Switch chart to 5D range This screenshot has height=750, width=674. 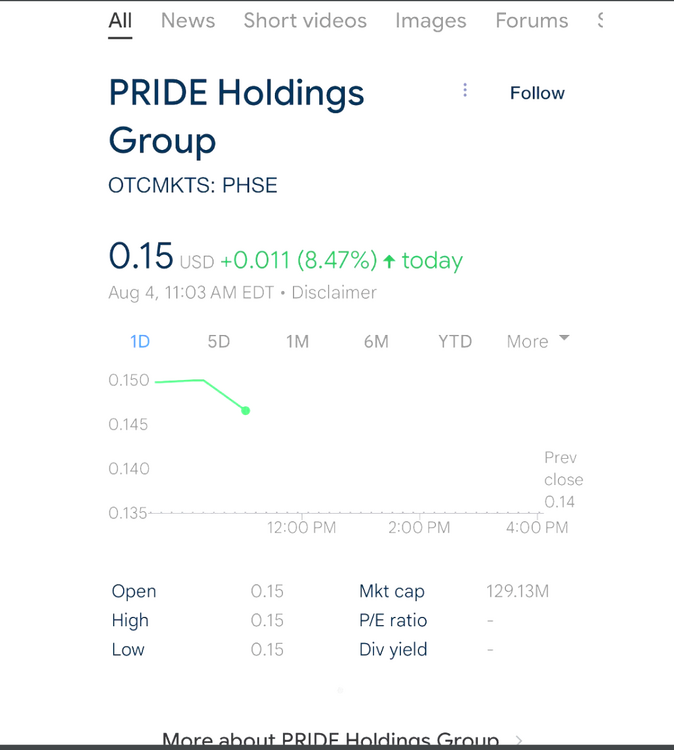[x=219, y=341]
